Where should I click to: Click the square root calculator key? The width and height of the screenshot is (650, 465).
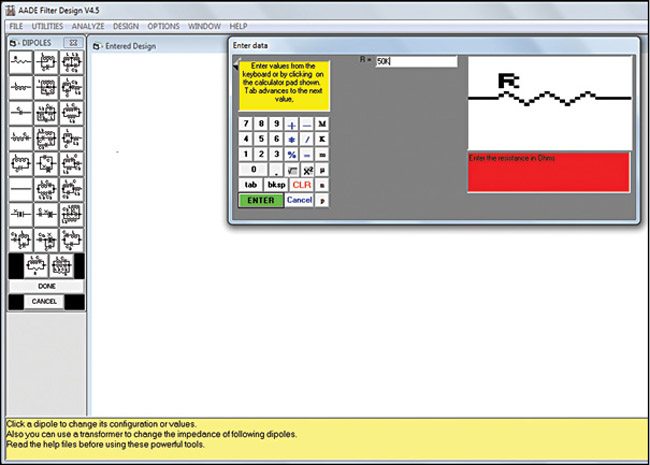pos(291,170)
